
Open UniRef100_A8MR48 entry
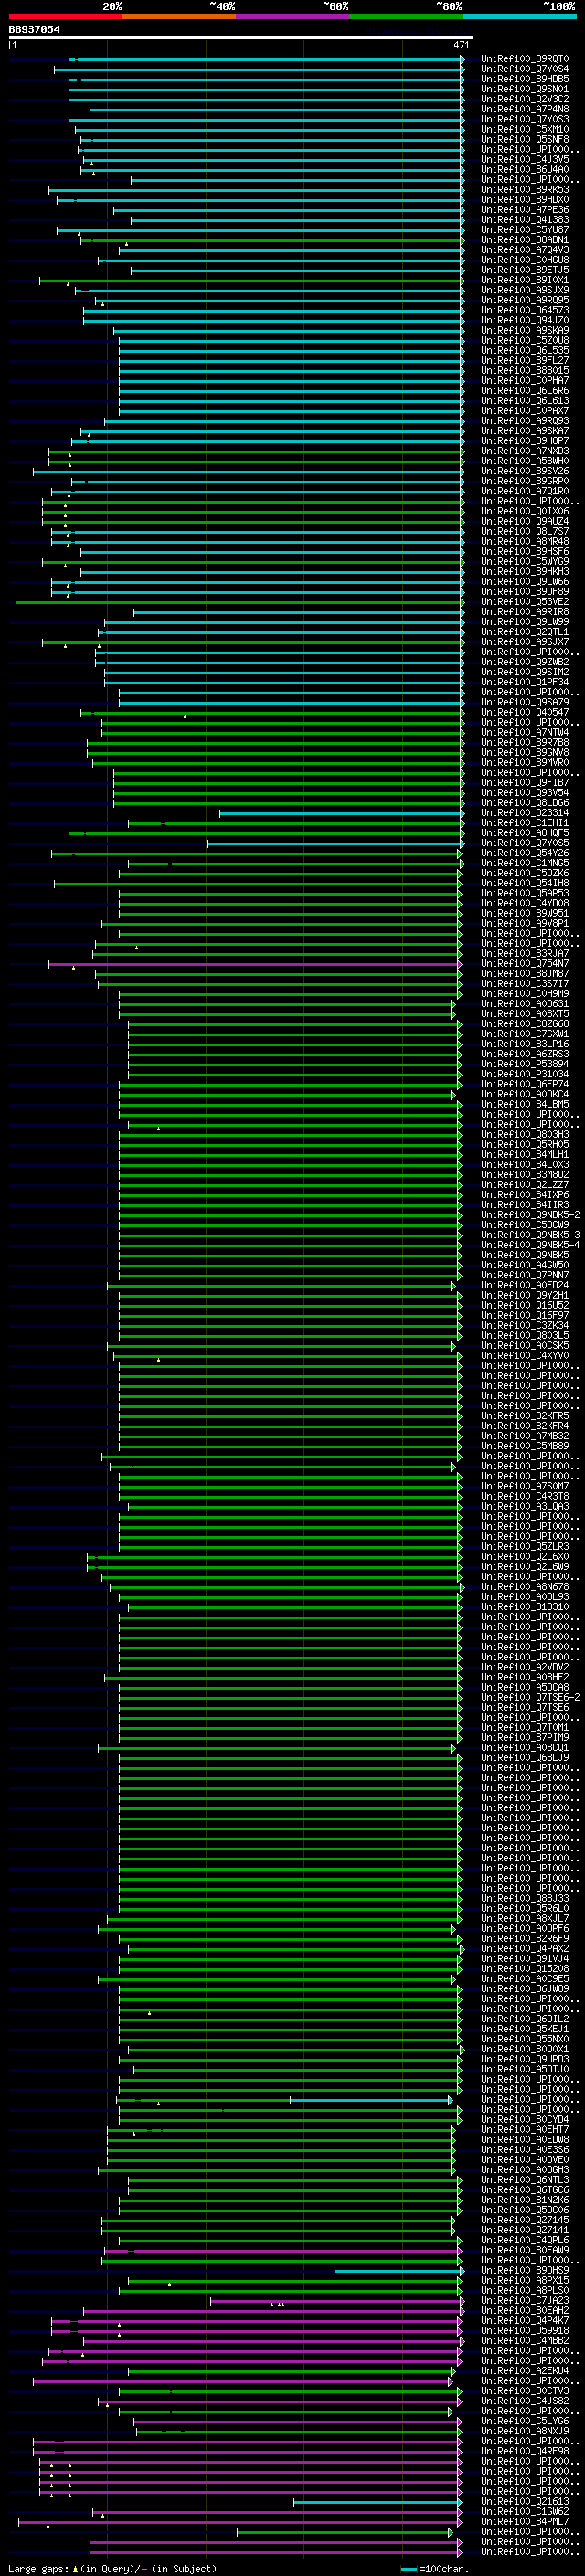524,541
